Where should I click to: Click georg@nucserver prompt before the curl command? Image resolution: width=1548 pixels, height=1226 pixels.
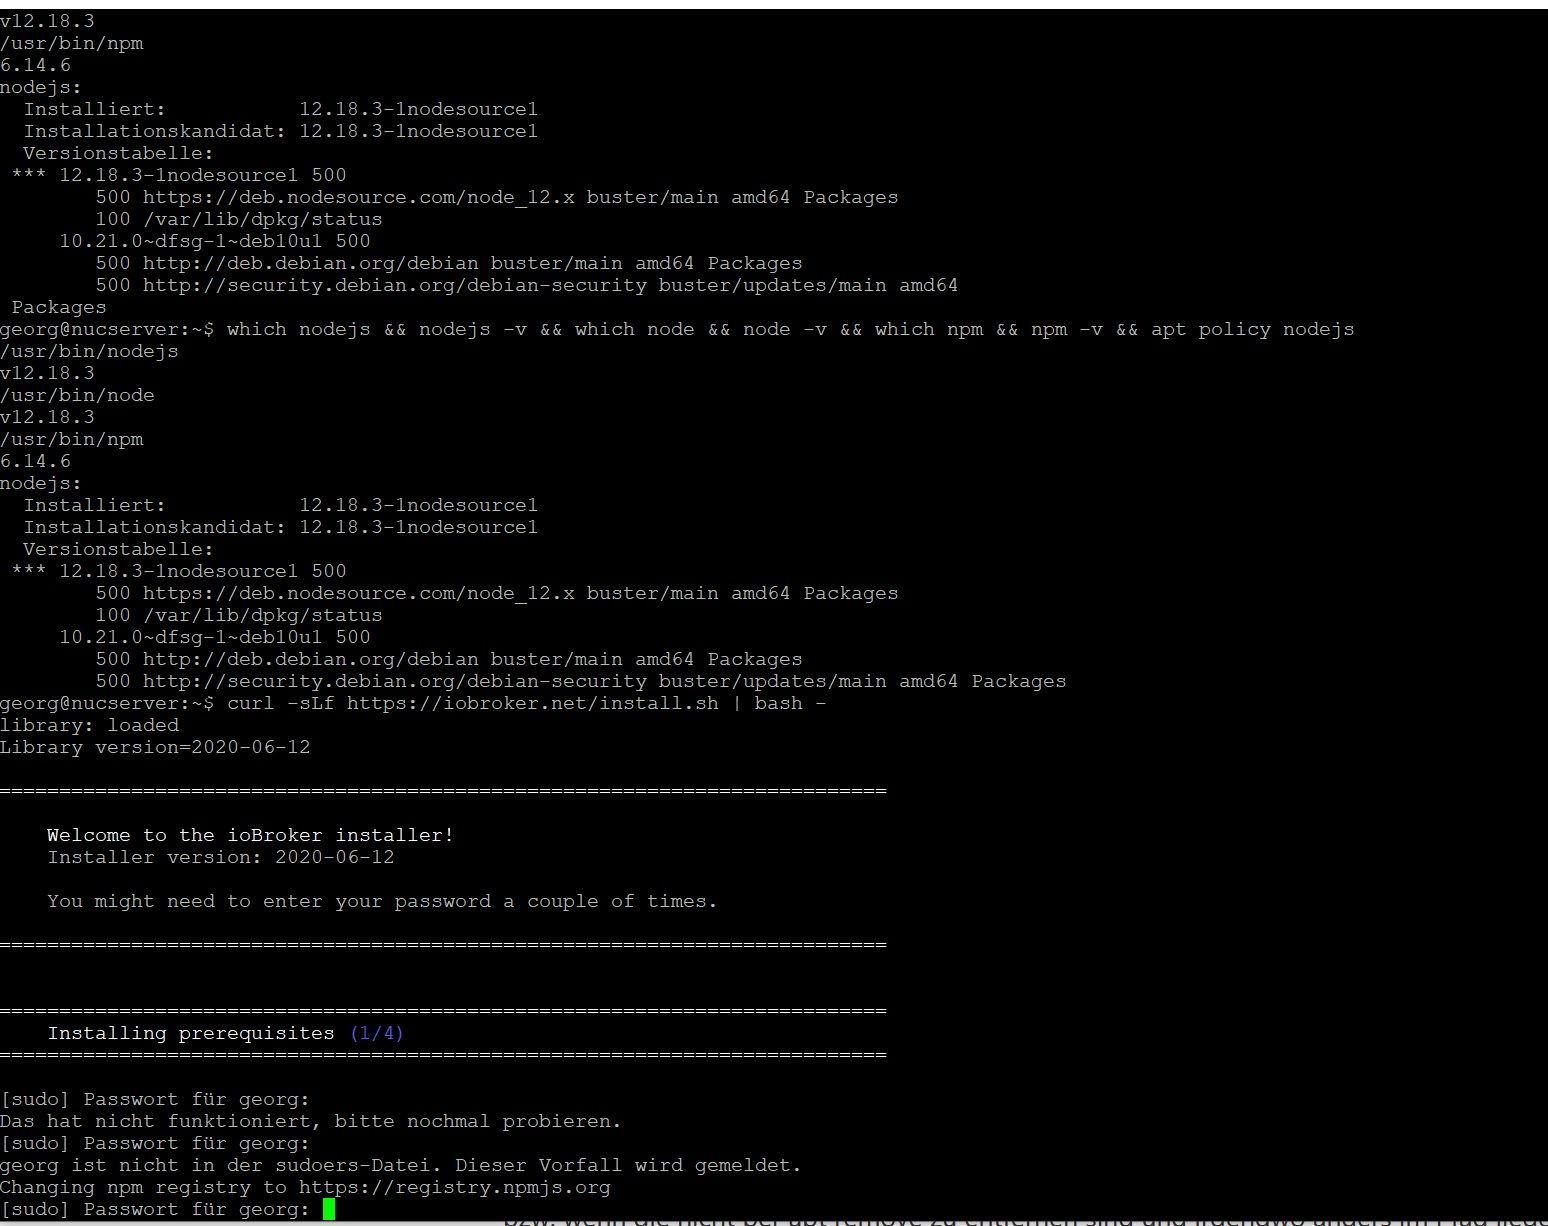pos(107,704)
